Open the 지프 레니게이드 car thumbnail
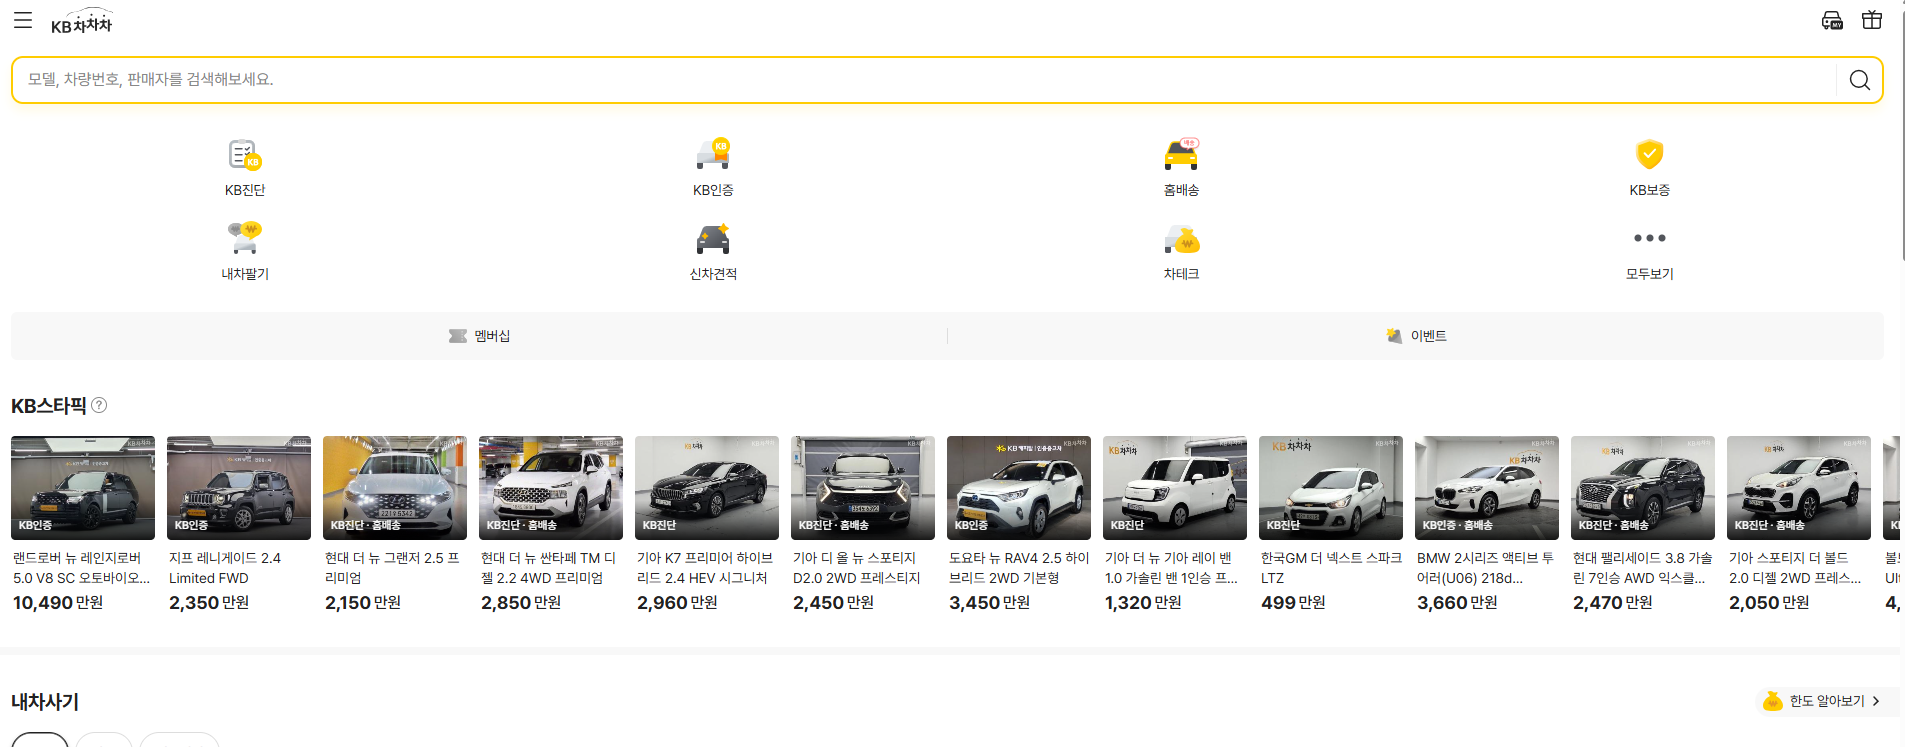This screenshot has width=1905, height=747. click(x=239, y=488)
